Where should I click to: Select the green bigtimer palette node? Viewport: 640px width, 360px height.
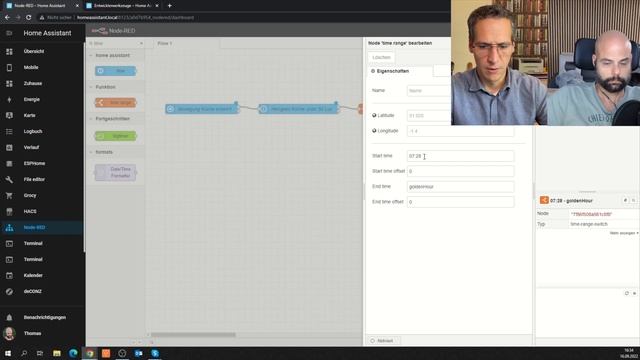pos(116,136)
